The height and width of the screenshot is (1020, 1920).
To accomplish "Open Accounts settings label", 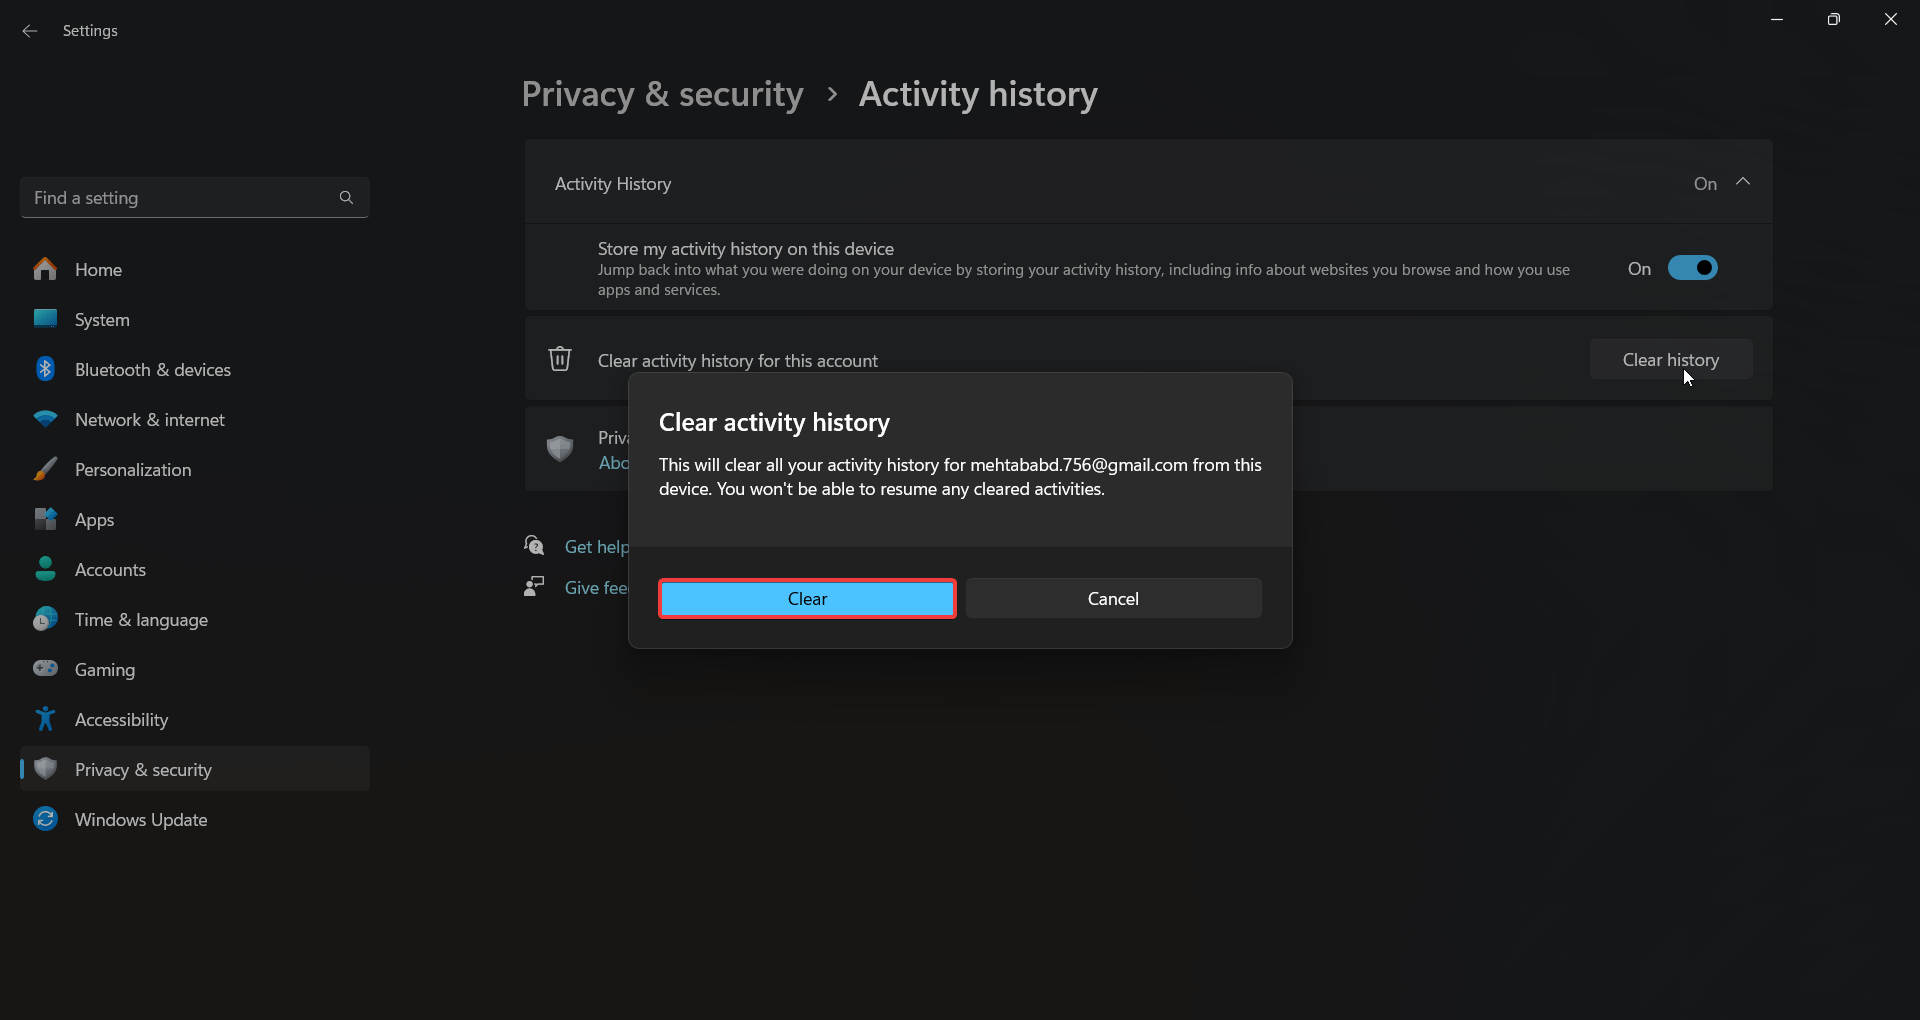I will [110, 570].
